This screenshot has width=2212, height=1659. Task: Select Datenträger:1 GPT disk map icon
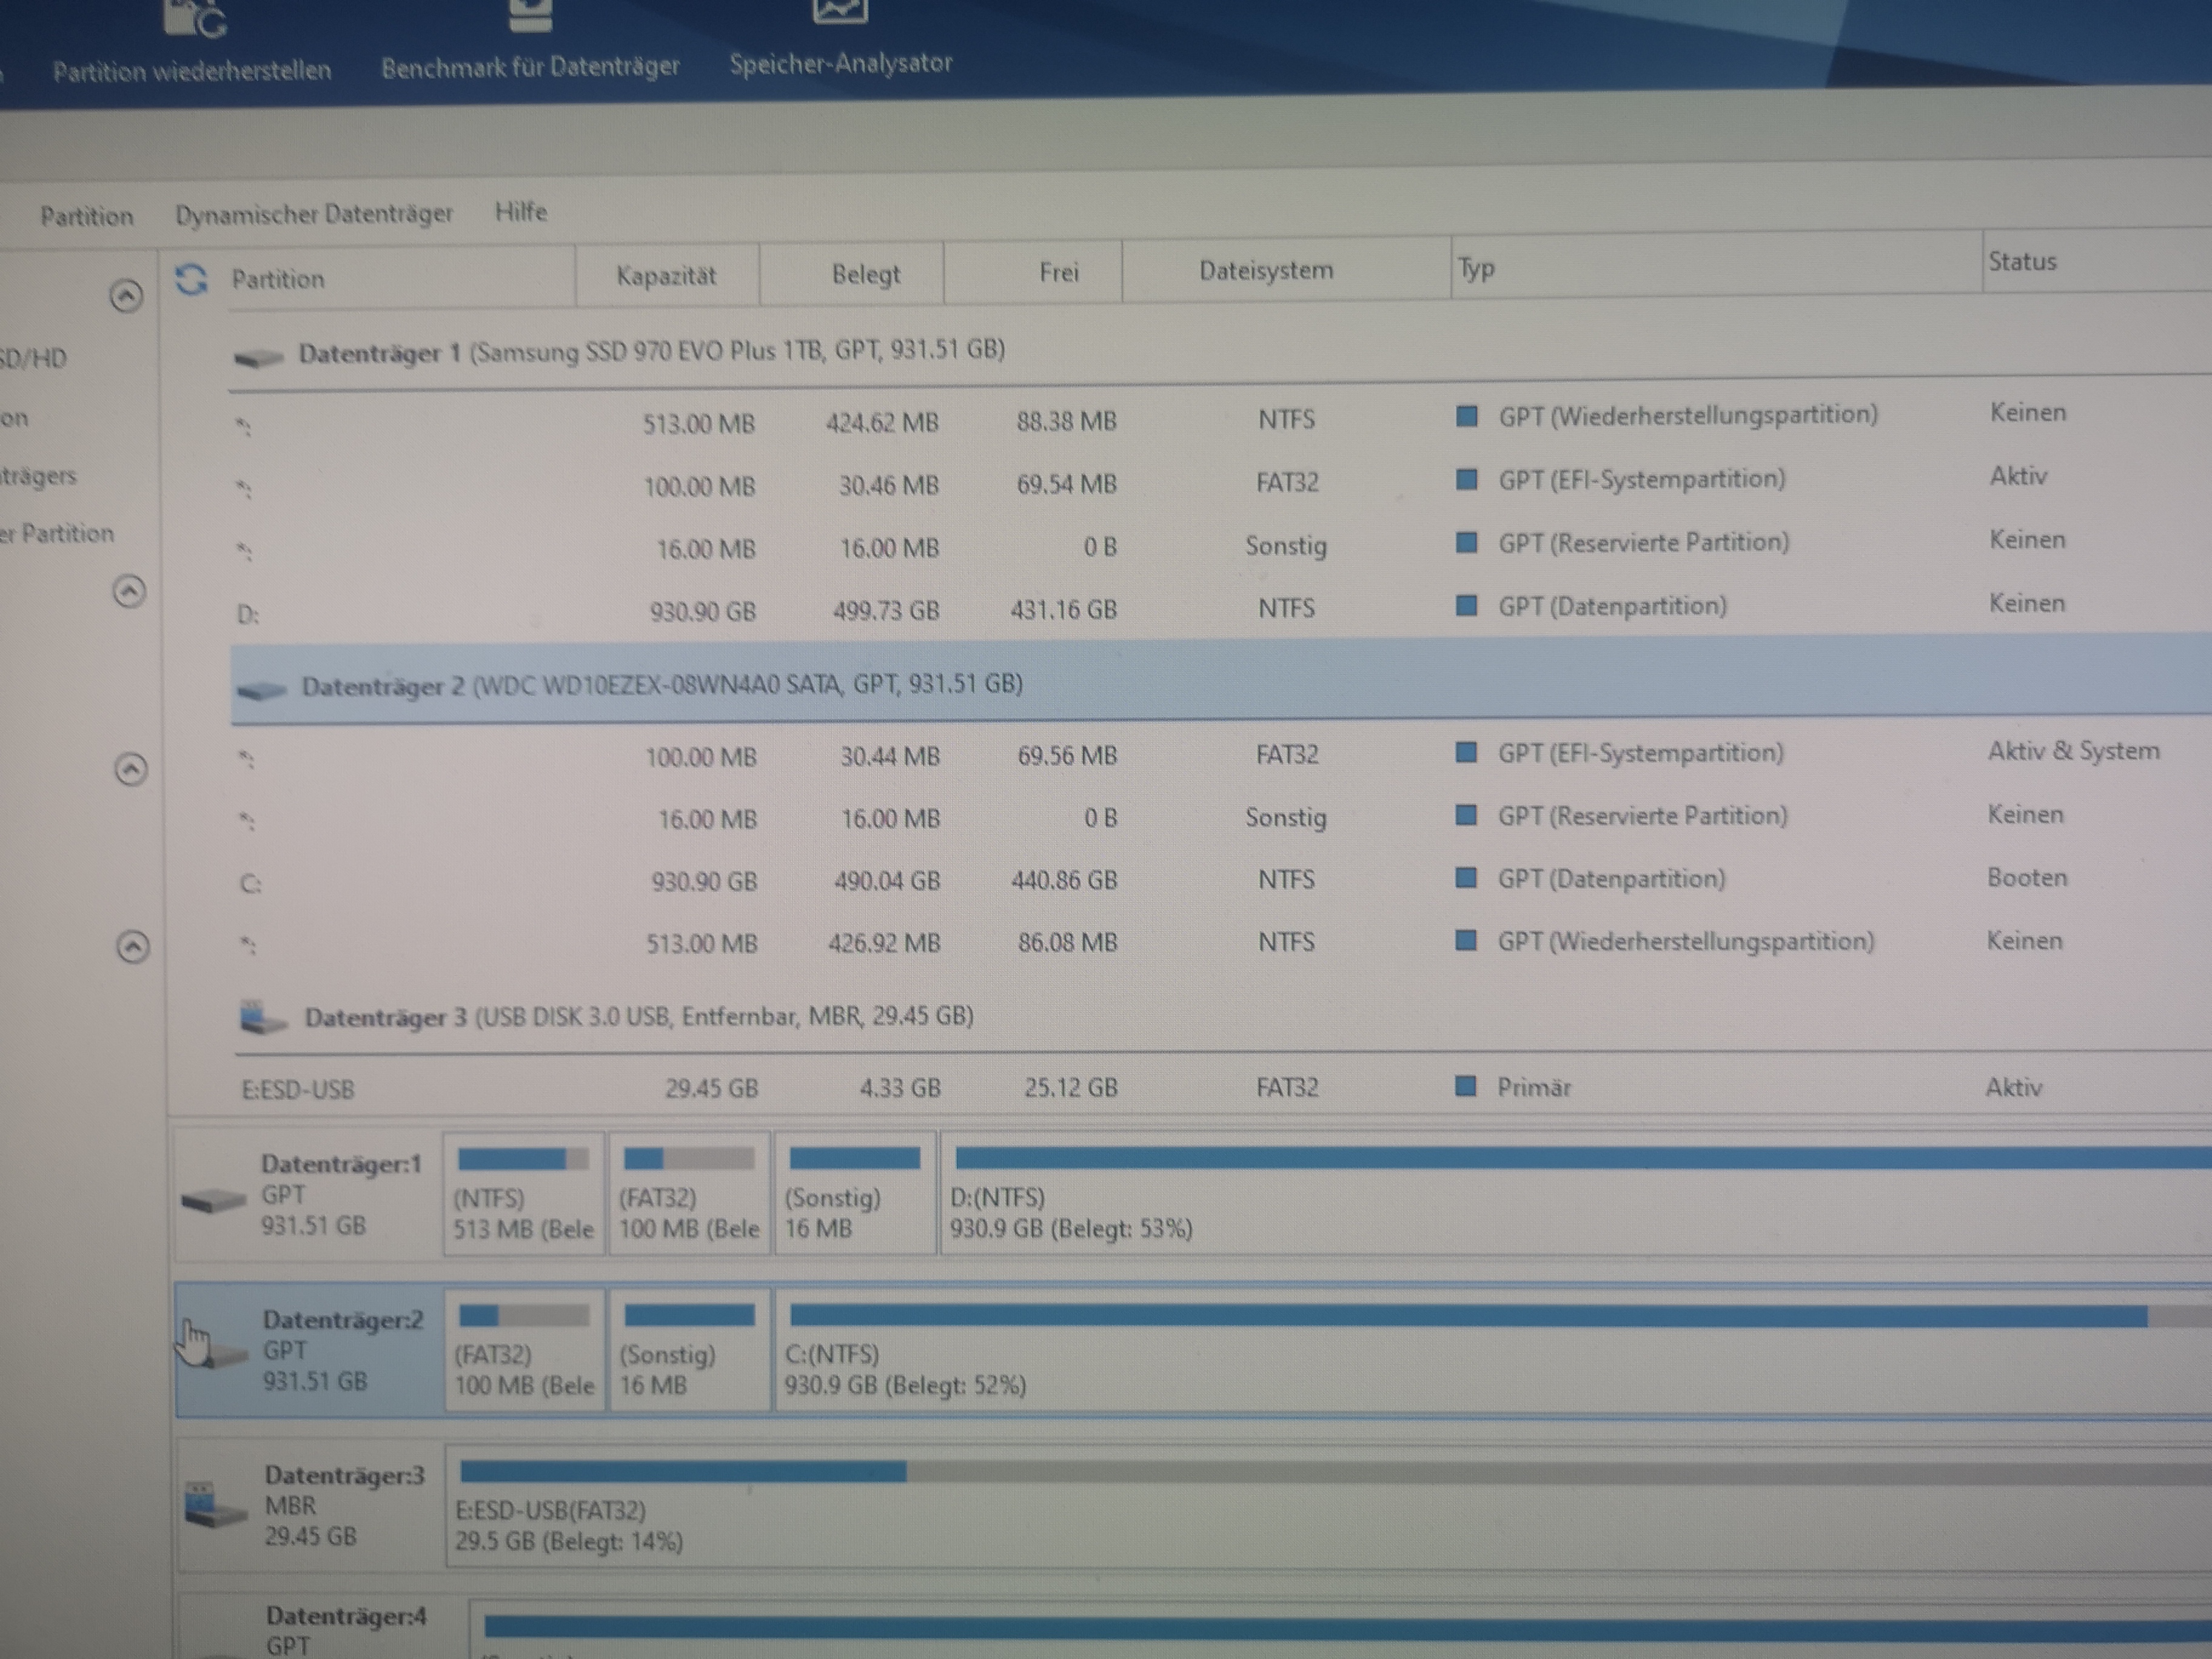tap(213, 1199)
